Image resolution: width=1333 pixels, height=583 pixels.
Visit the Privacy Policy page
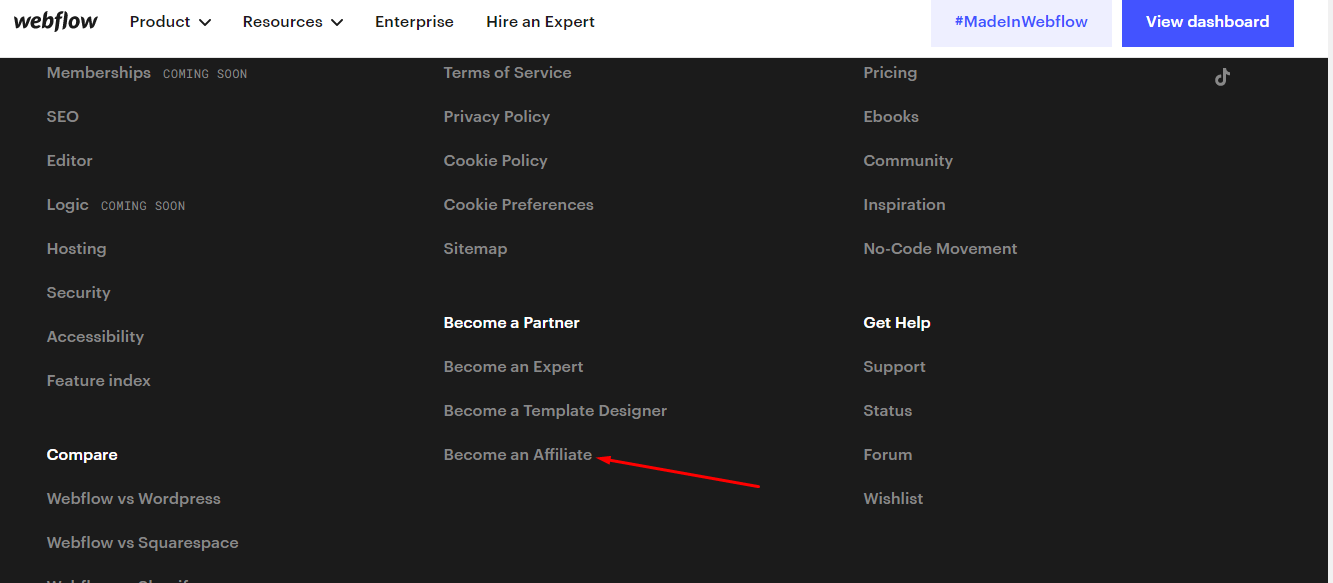pos(497,117)
